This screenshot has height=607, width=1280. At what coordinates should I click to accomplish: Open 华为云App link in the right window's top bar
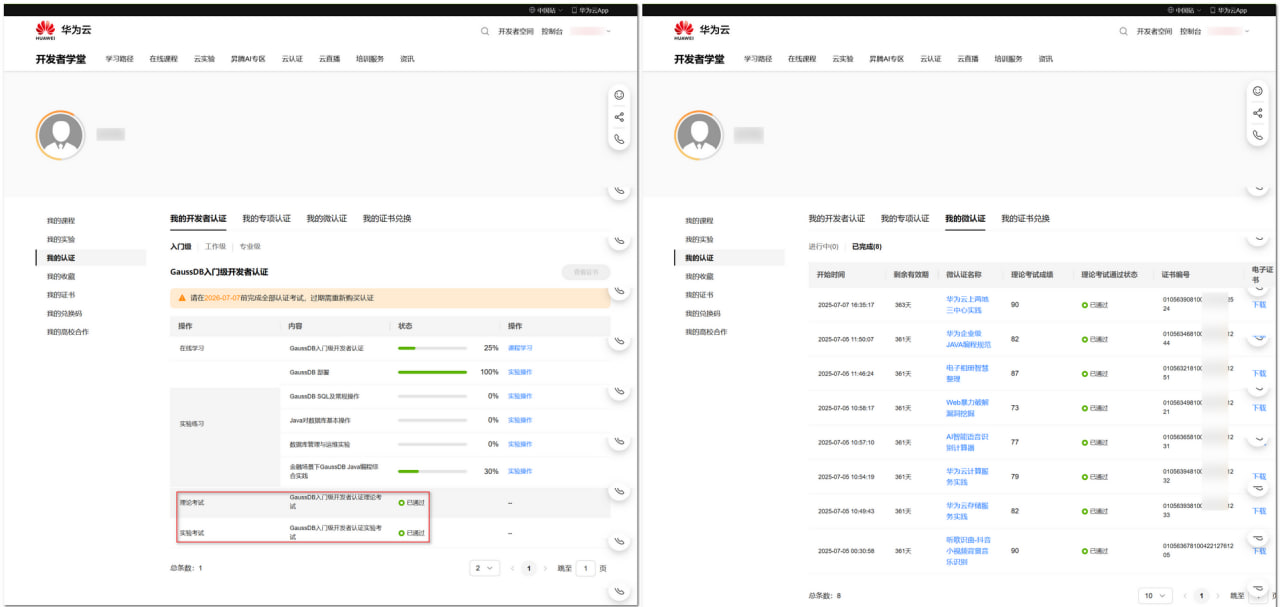coord(1228,10)
